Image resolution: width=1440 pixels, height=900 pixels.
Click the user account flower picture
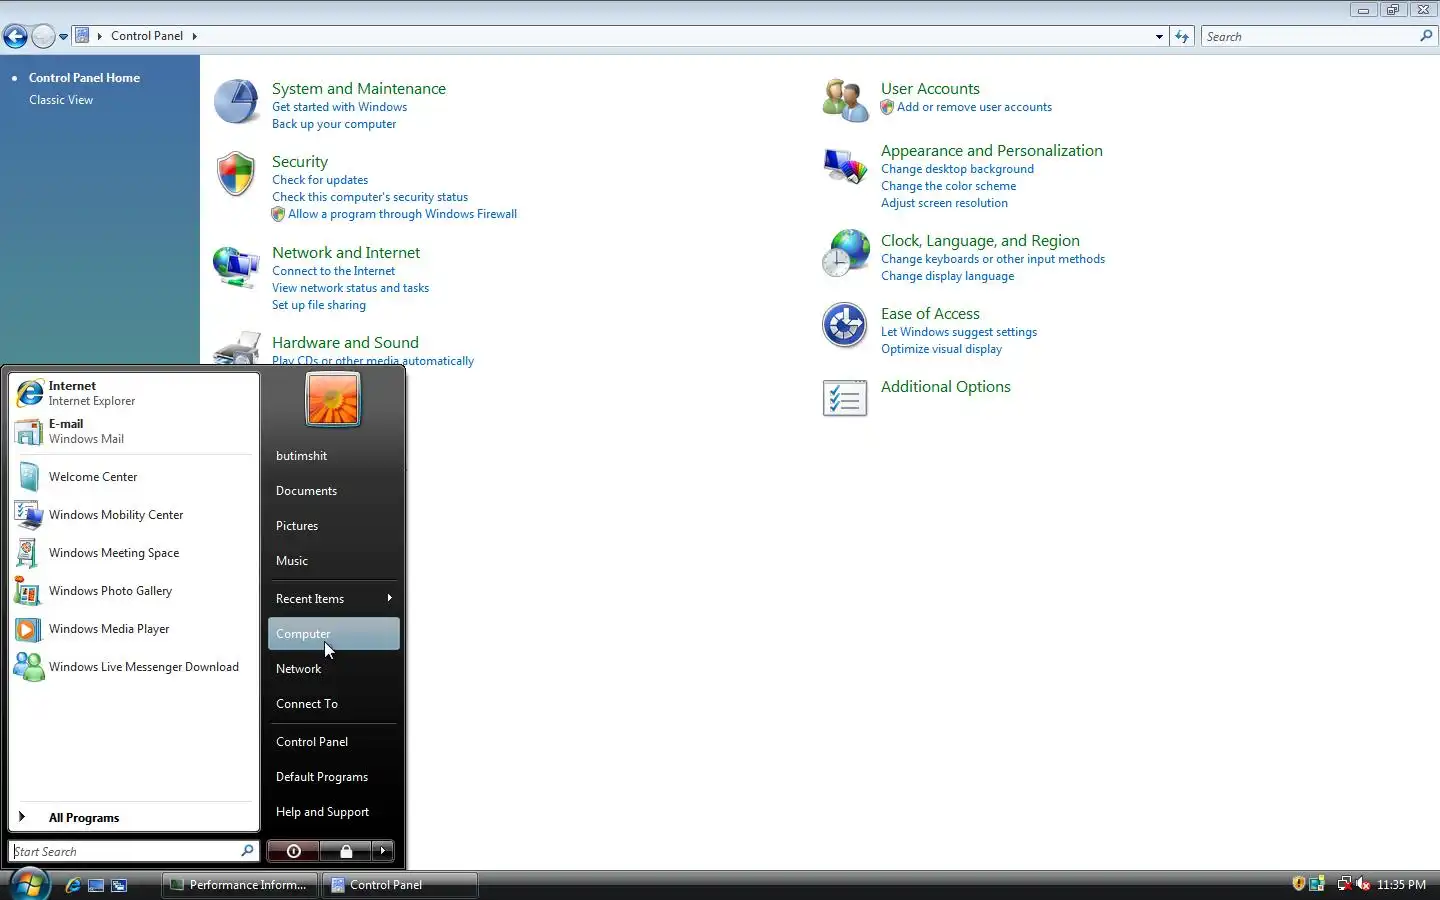333,399
